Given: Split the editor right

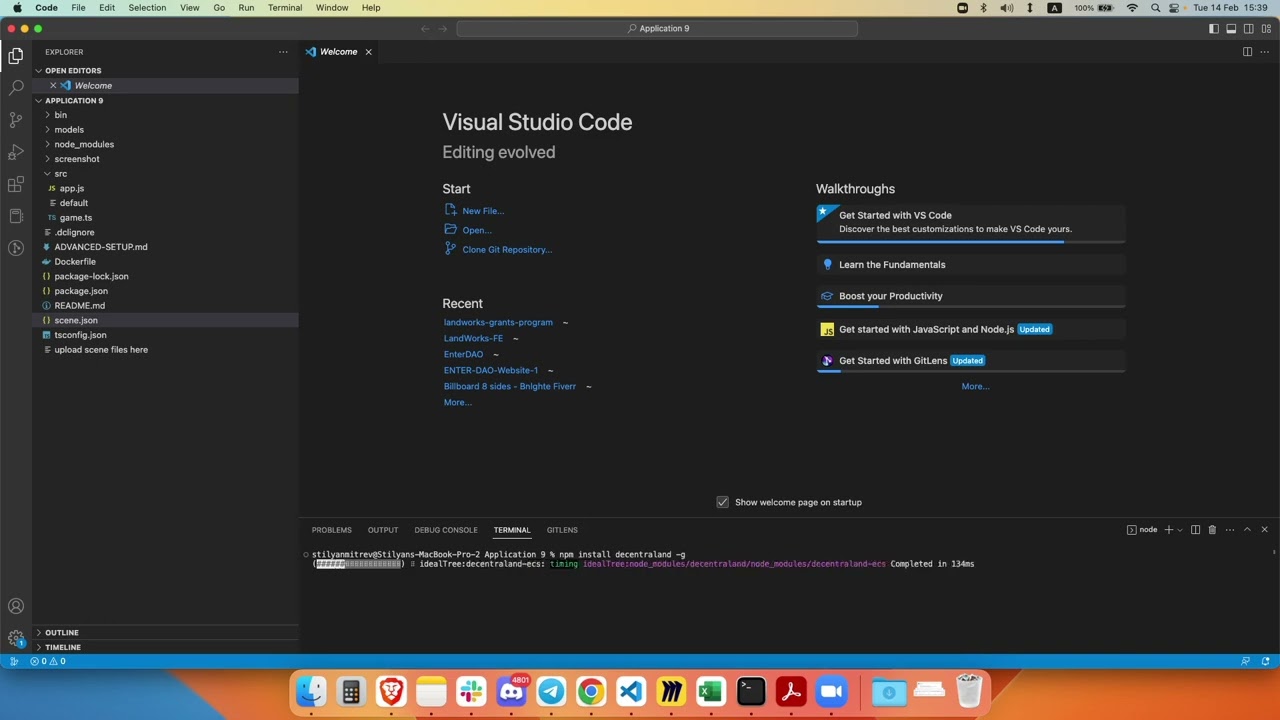Looking at the screenshot, I should click(x=1247, y=52).
